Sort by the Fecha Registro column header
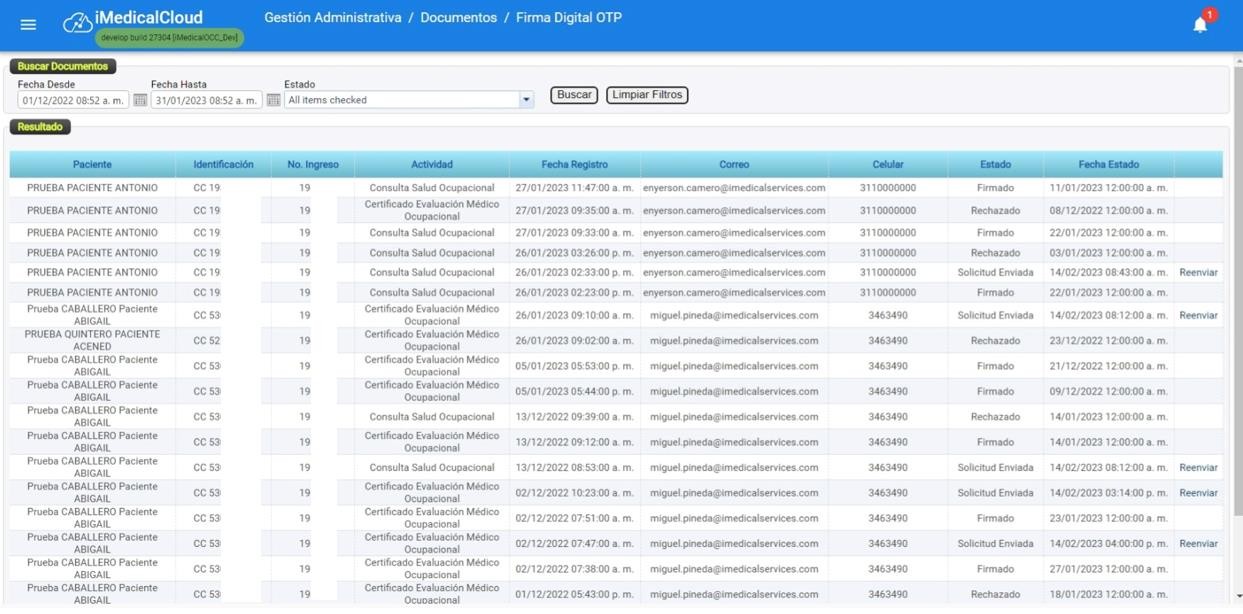The width and height of the screenshot is (1243, 614). (x=574, y=164)
